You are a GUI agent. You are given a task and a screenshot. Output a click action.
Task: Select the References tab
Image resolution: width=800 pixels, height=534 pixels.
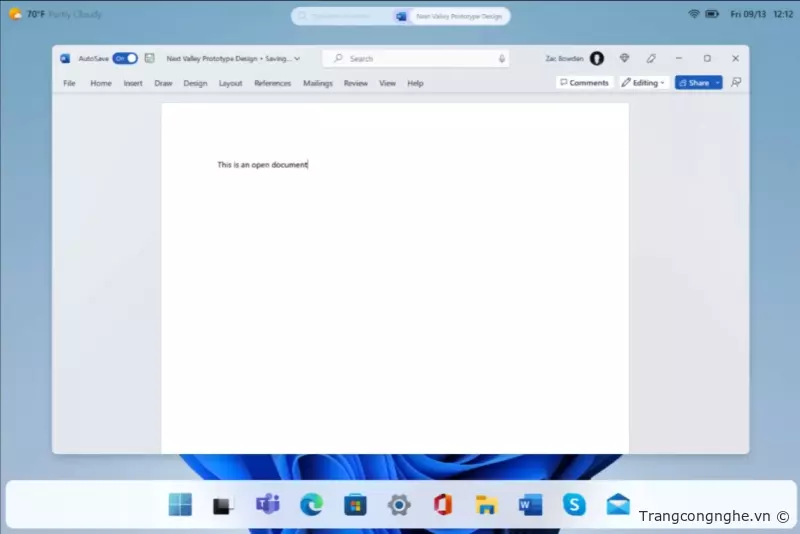click(x=272, y=83)
